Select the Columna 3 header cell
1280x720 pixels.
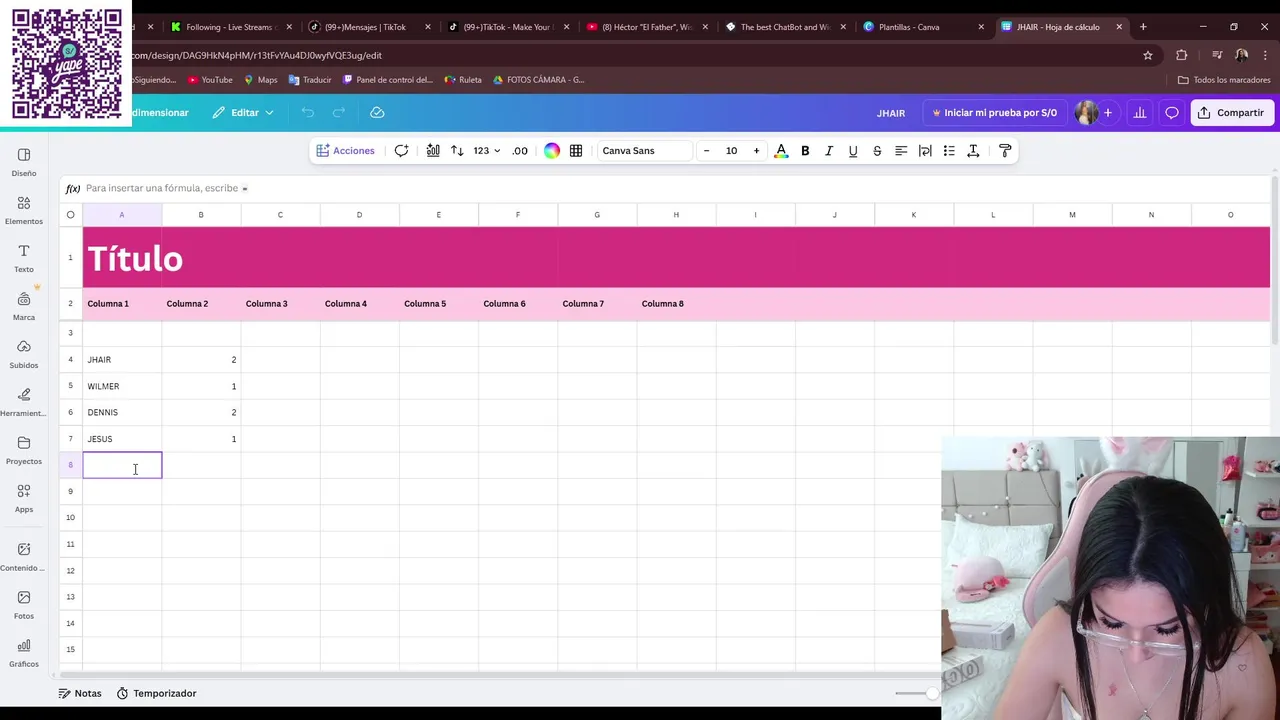(280, 304)
